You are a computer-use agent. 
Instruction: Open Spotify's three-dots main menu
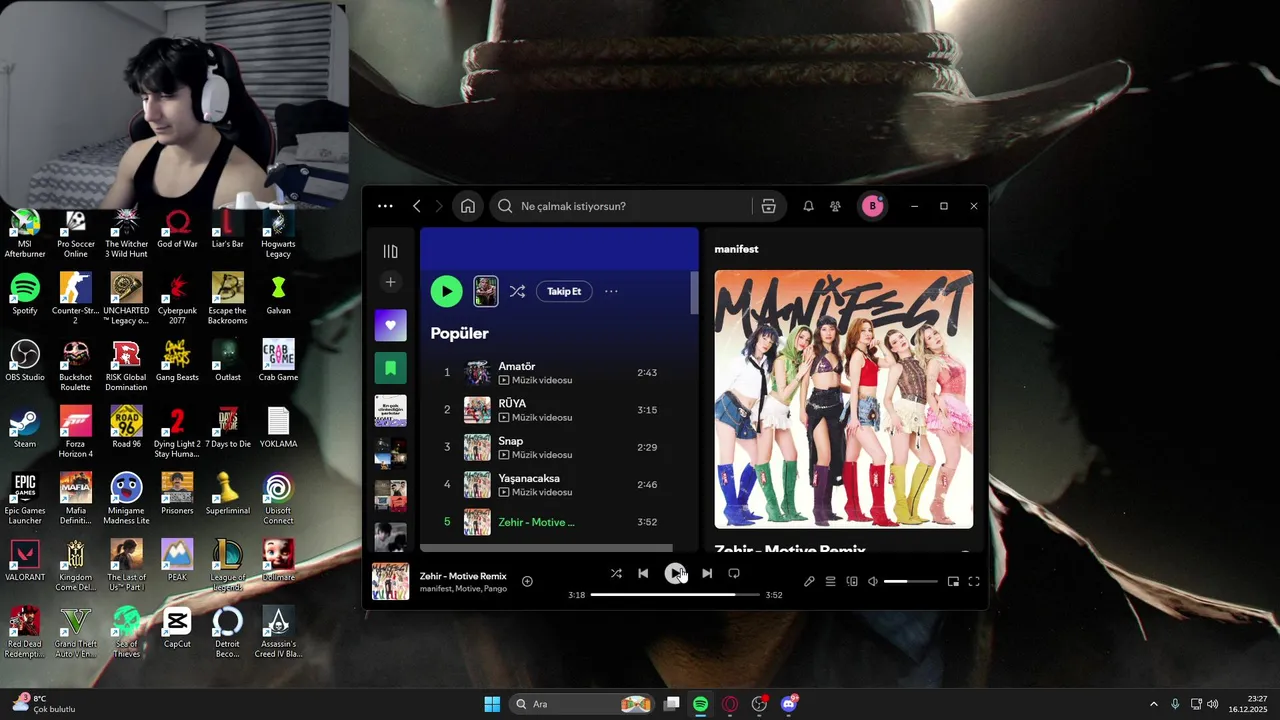[x=385, y=206]
